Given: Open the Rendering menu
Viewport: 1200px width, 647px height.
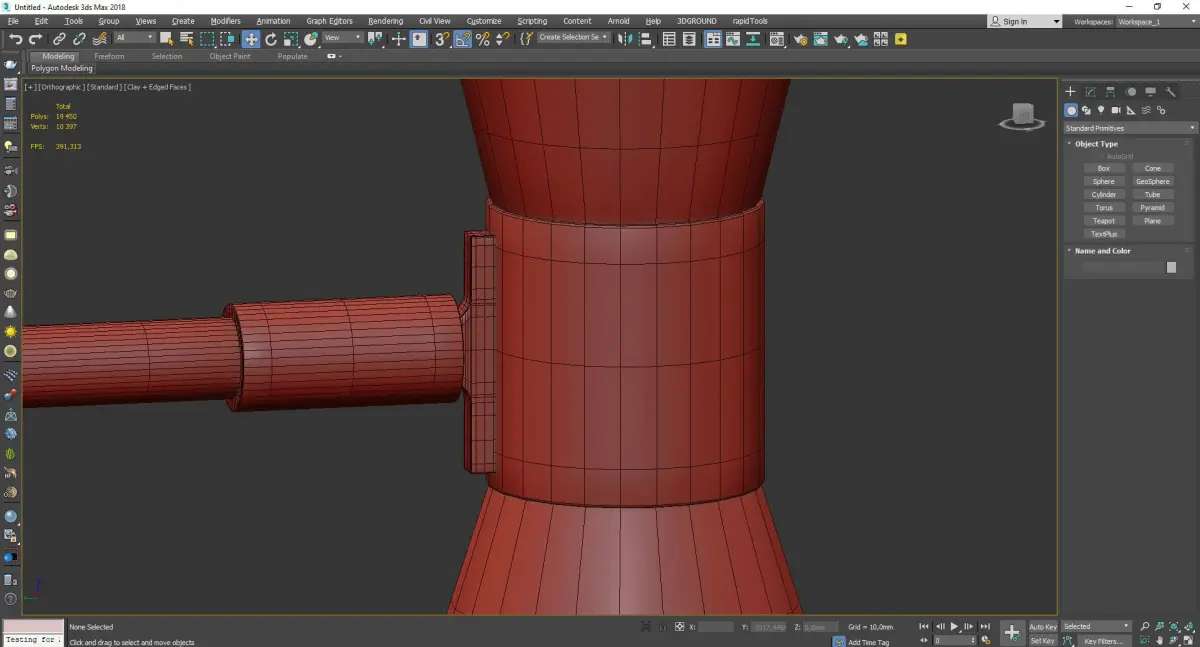Looking at the screenshot, I should click(x=386, y=21).
